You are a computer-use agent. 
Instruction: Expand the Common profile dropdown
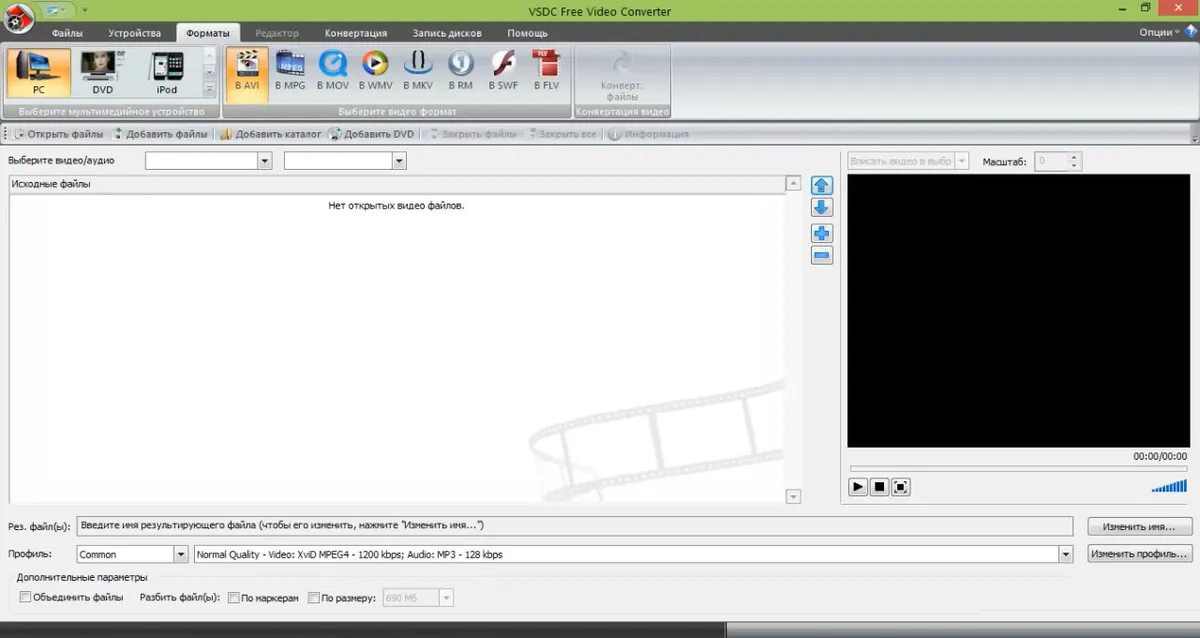point(181,554)
